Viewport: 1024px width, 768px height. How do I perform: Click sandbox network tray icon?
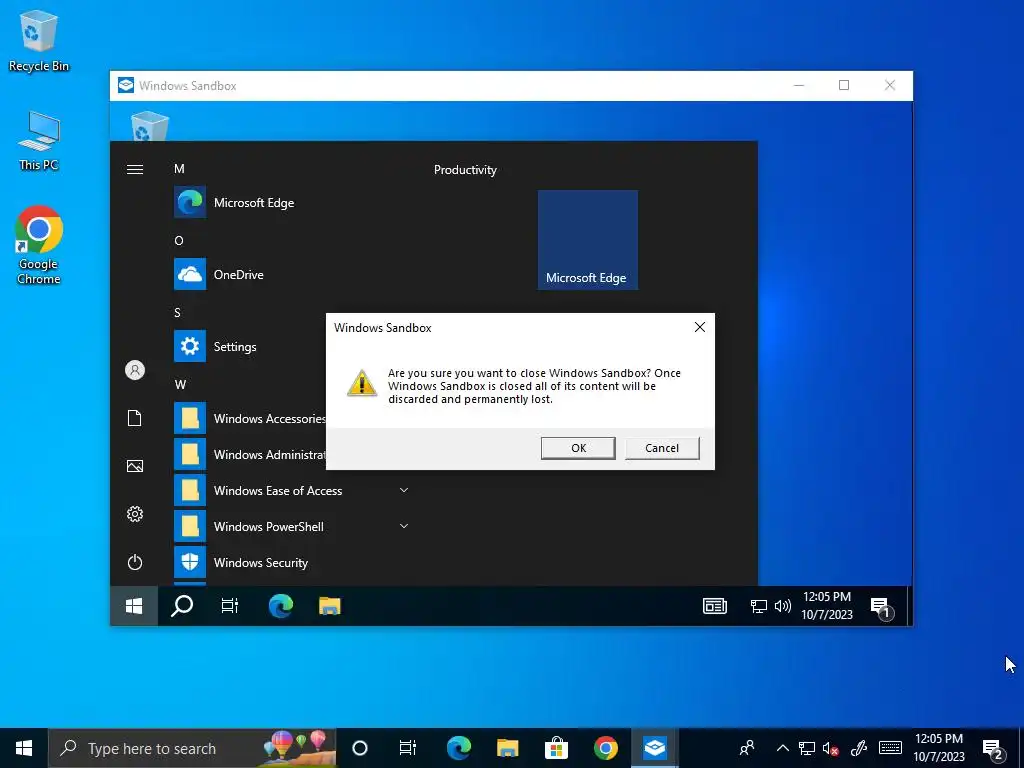758,606
